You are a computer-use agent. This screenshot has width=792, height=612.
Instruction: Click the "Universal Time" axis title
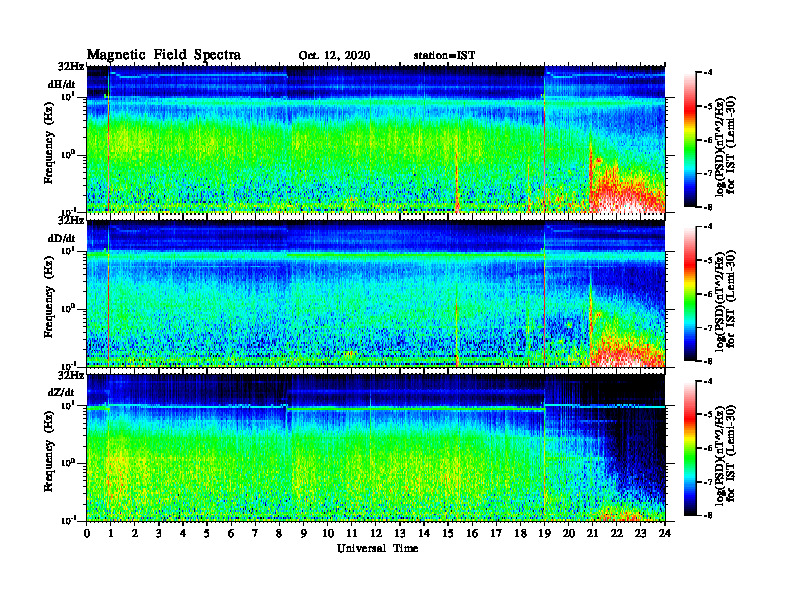pyautogui.click(x=377, y=548)
